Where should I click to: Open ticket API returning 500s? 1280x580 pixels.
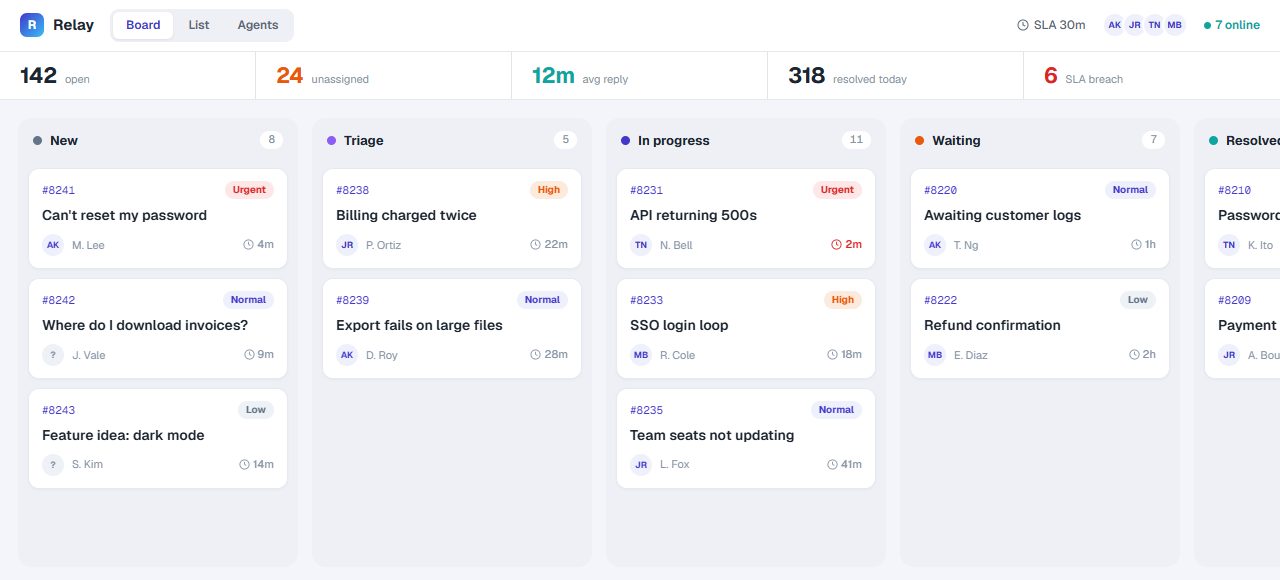pos(746,218)
